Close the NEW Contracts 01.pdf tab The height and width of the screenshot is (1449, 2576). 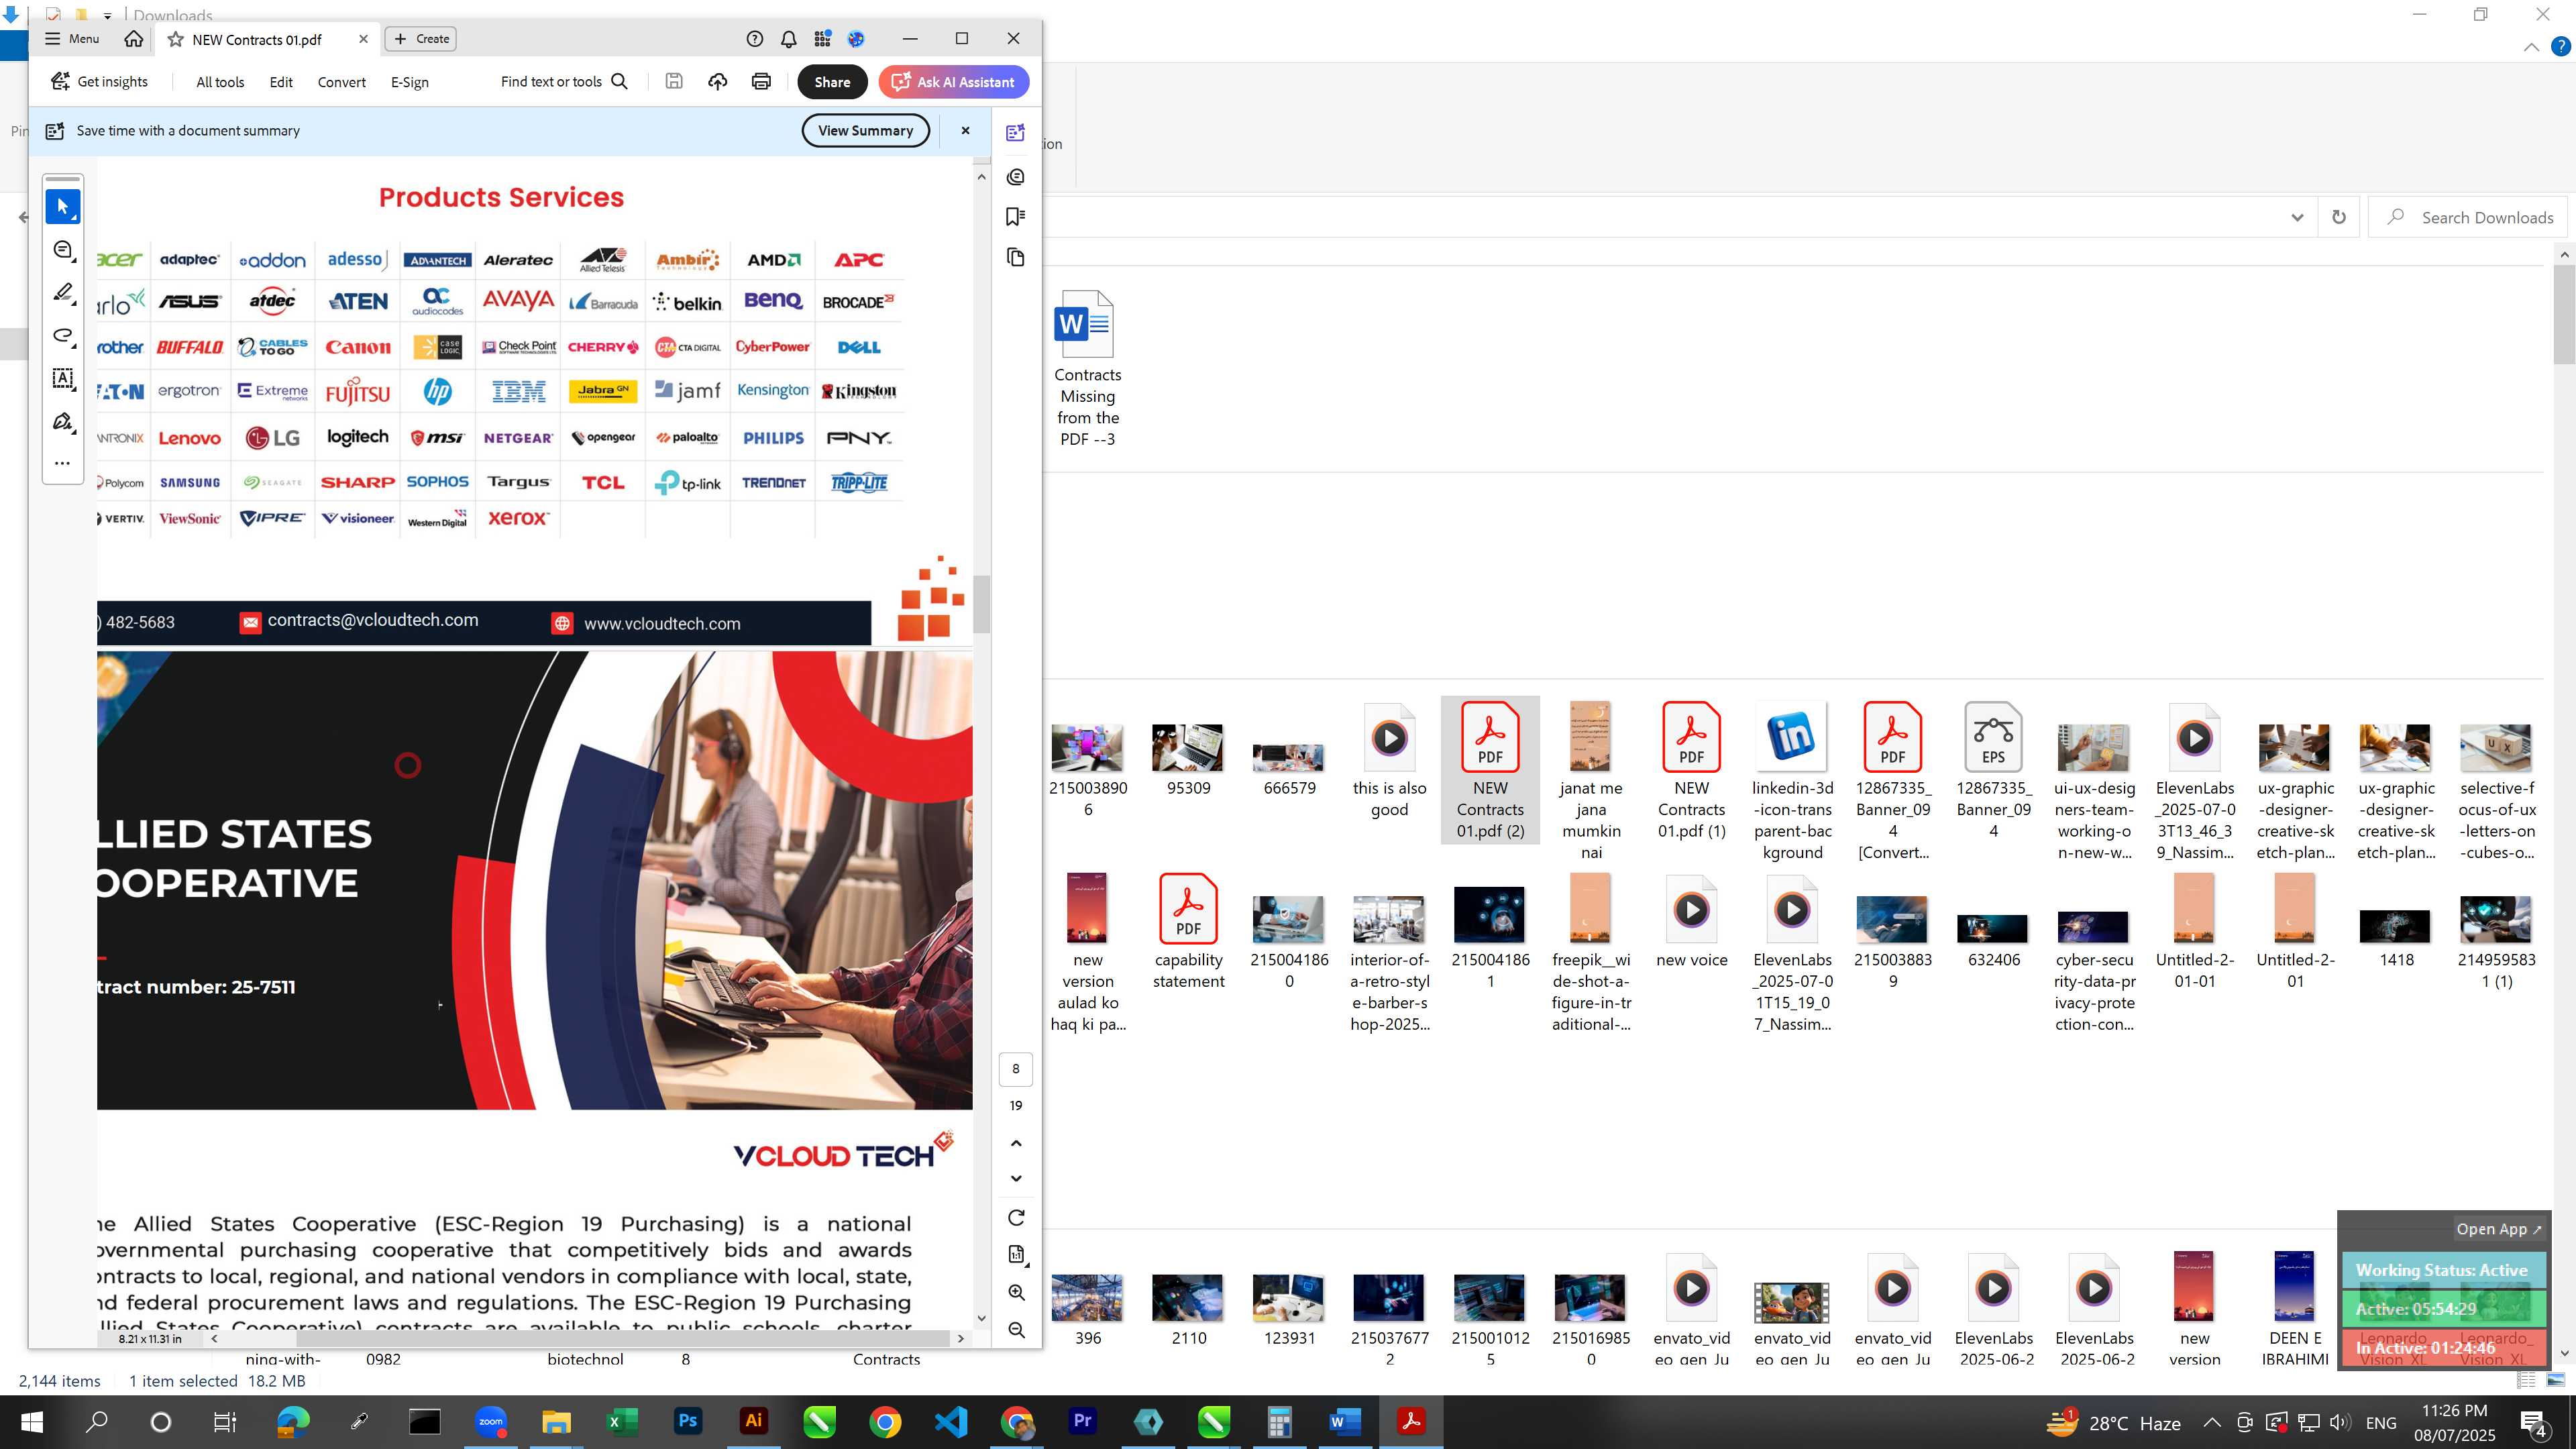[x=364, y=39]
